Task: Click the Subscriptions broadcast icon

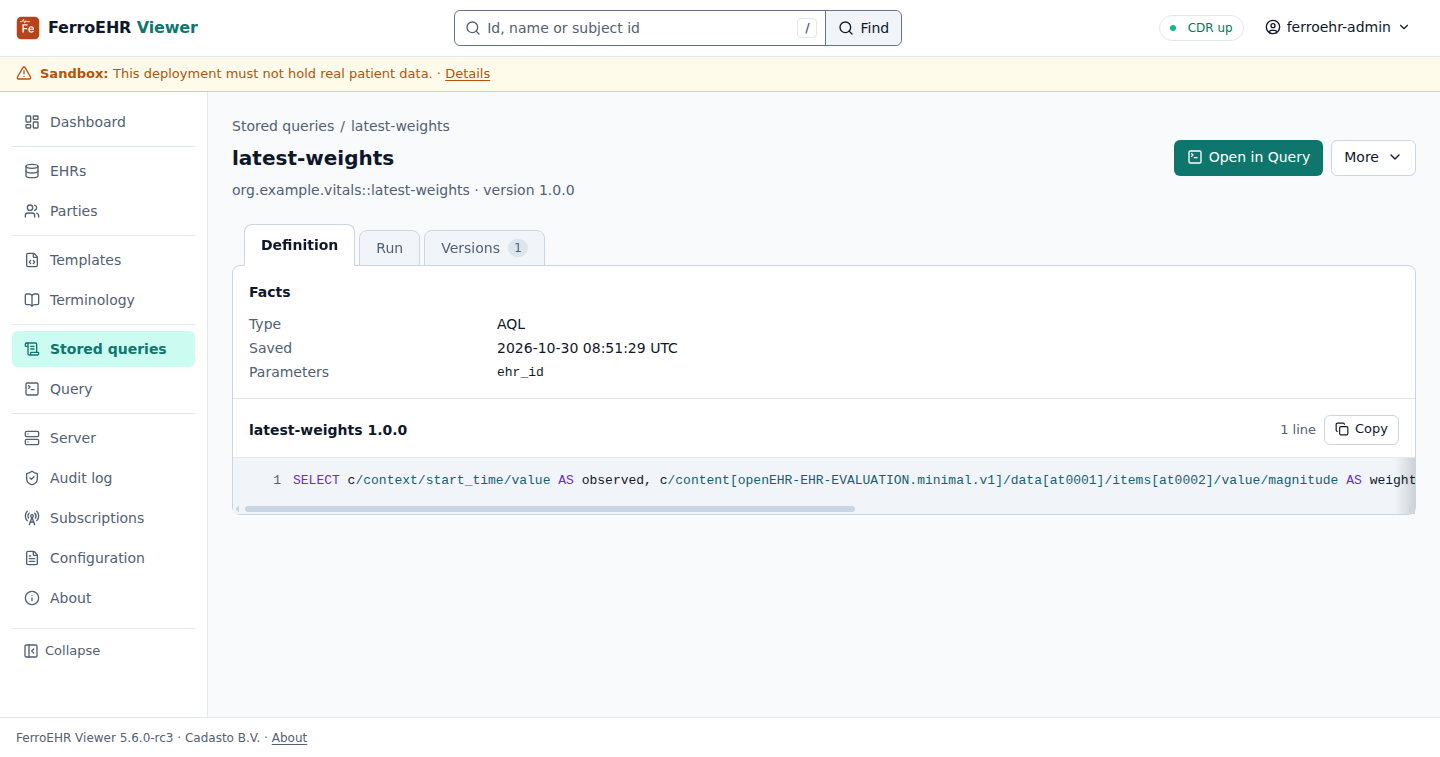Action: pos(32,518)
